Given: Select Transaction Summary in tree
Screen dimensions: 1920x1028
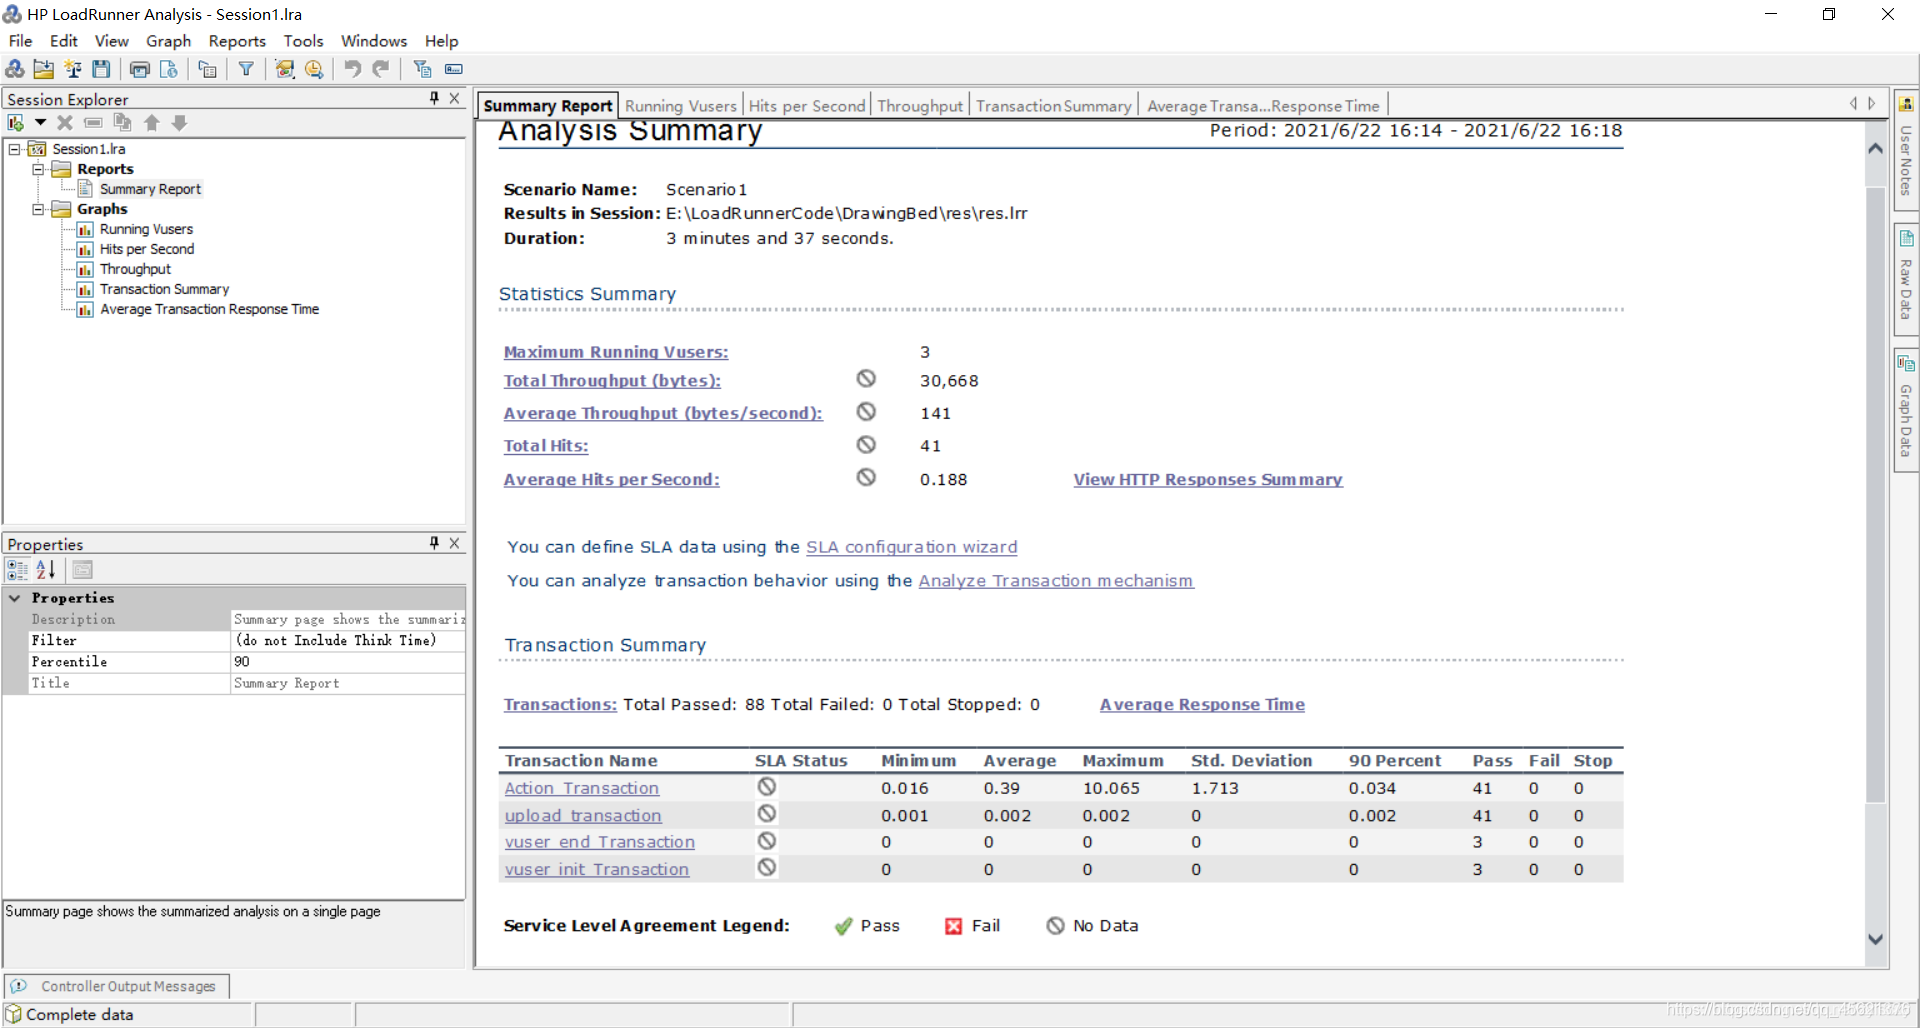Looking at the screenshot, I should 164,289.
